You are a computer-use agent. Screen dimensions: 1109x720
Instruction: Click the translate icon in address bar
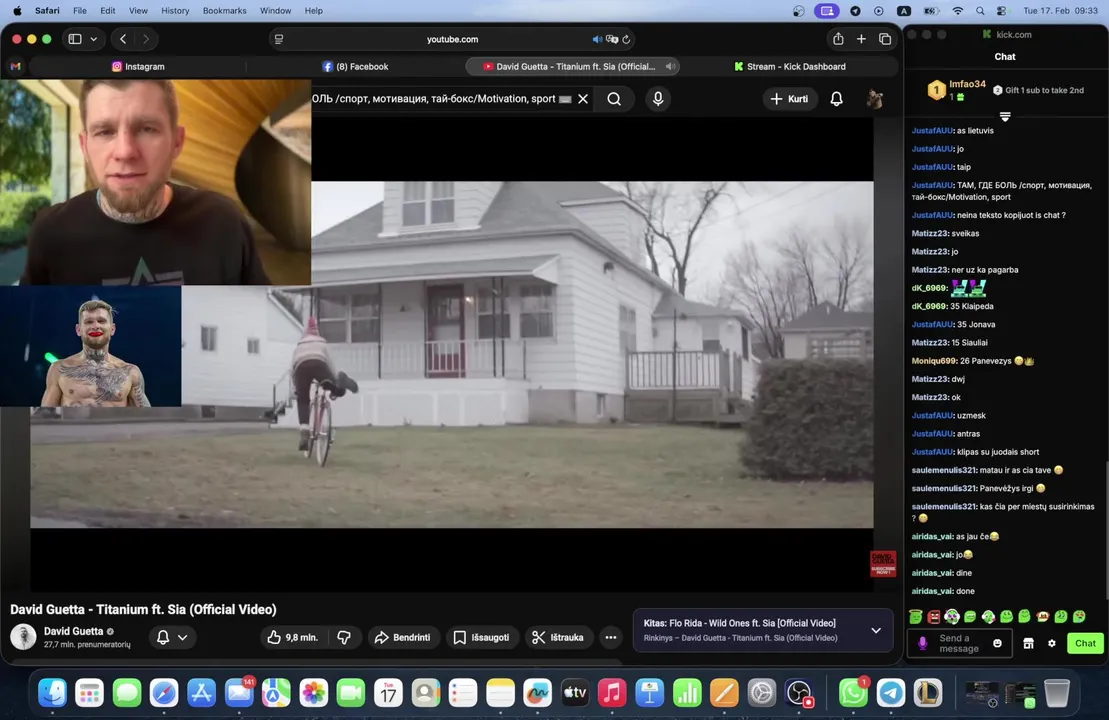[612, 39]
